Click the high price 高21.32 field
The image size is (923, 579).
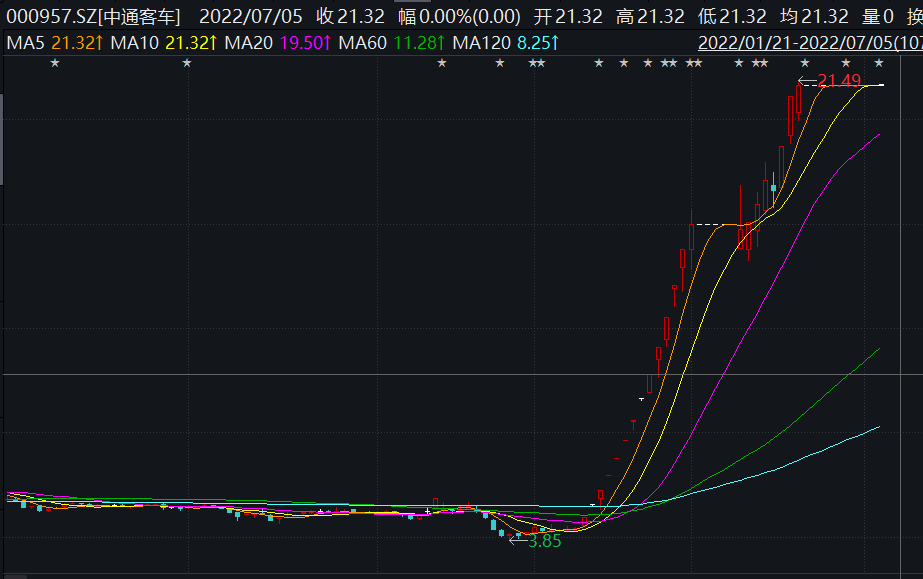pyautogui.click(x=650, y=16)
